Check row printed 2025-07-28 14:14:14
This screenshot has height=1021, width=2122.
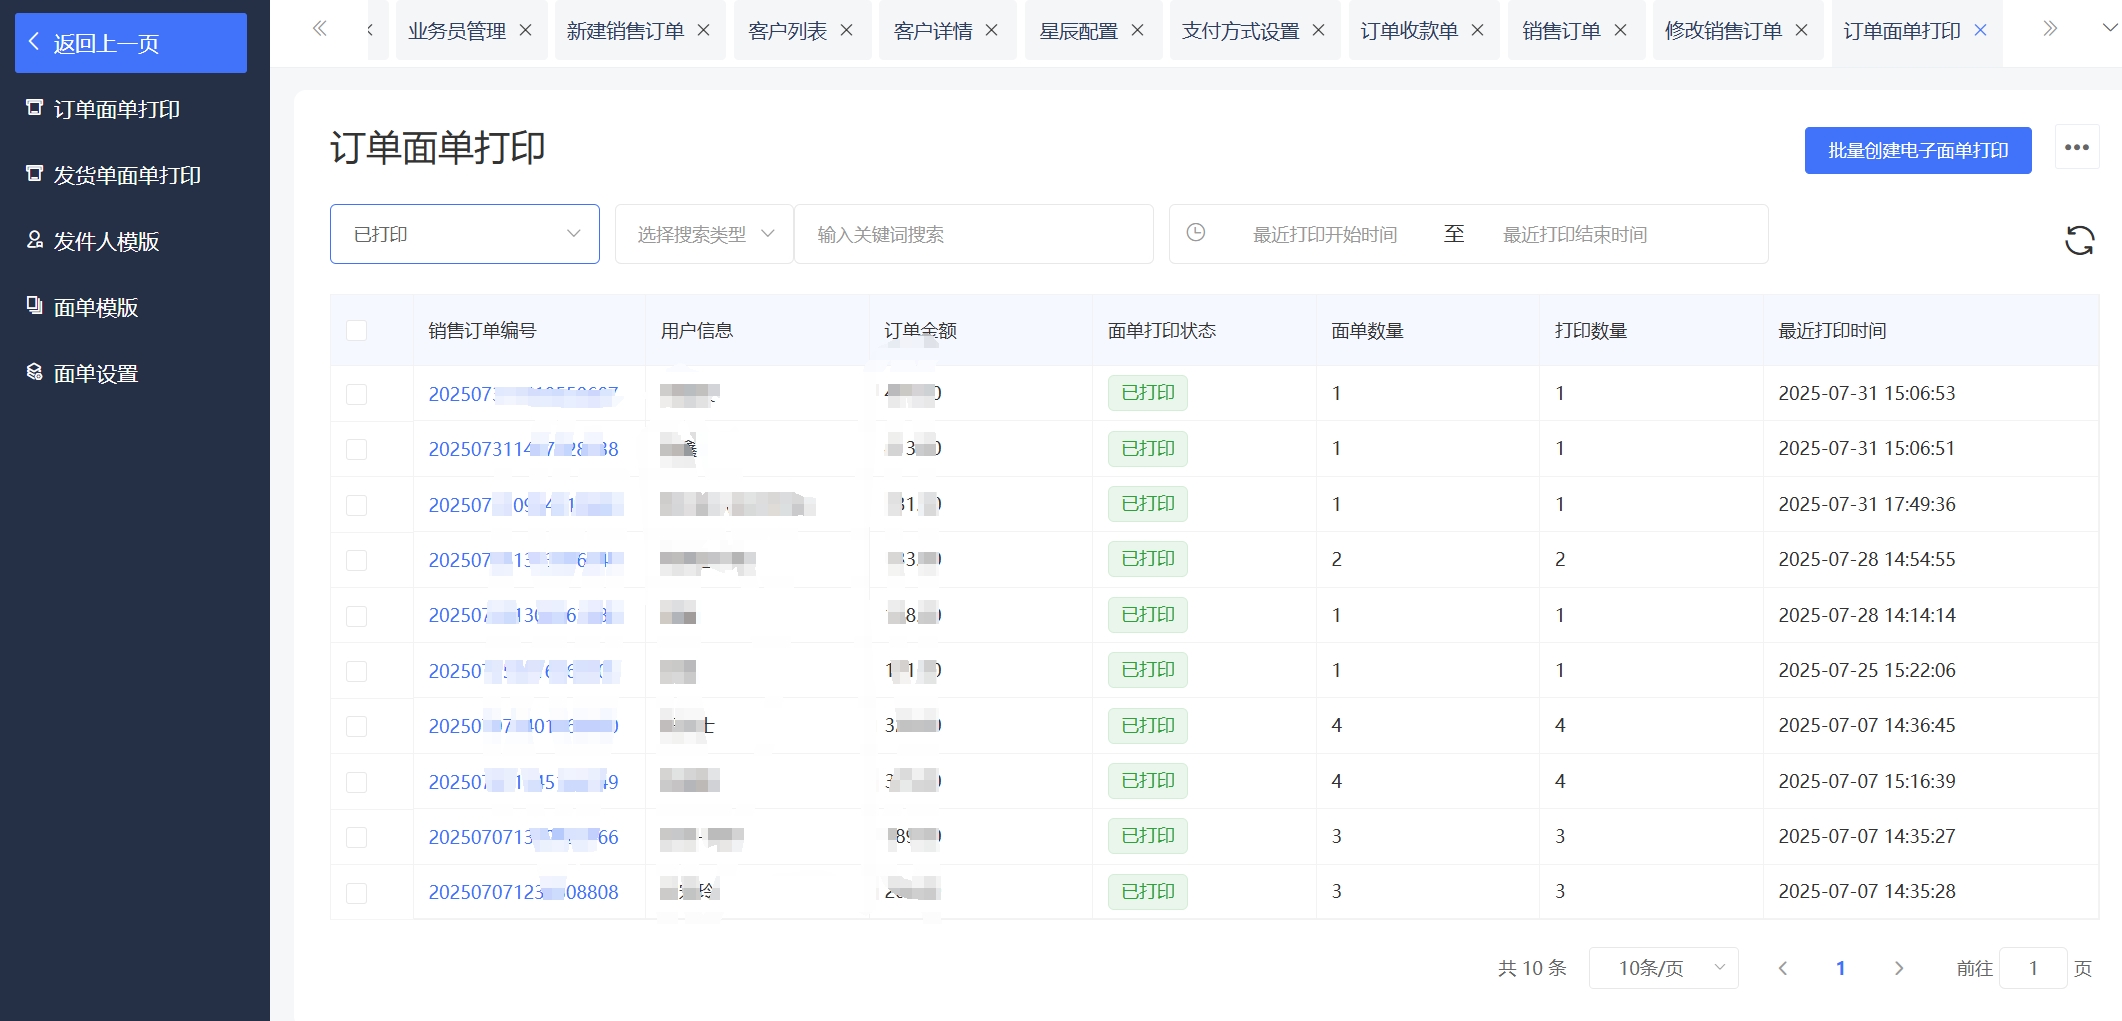point(356,616)
